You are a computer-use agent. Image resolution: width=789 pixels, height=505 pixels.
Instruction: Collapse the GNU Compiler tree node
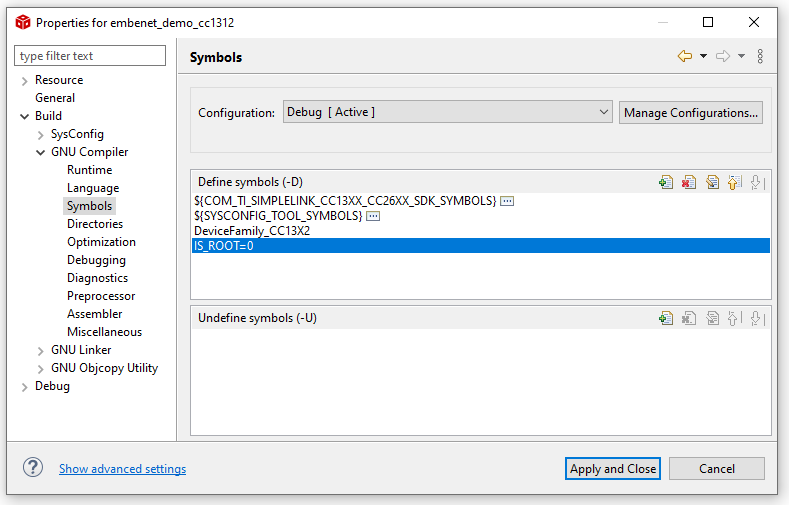click(x=41, y=152)
